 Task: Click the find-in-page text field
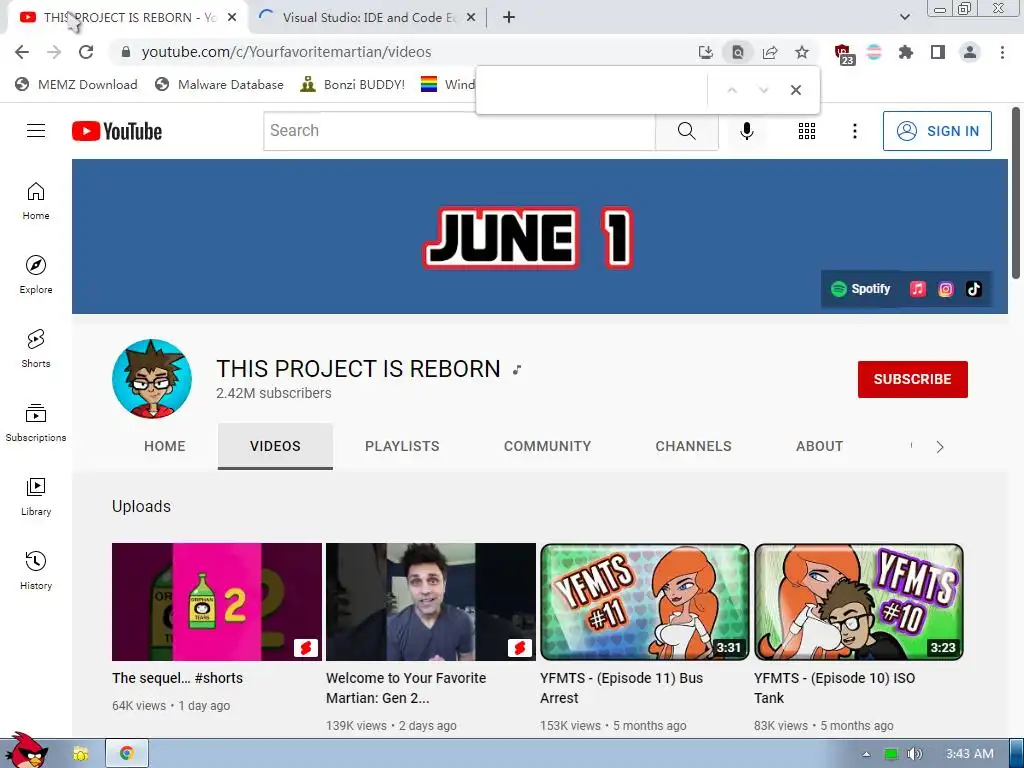[592, 90]
